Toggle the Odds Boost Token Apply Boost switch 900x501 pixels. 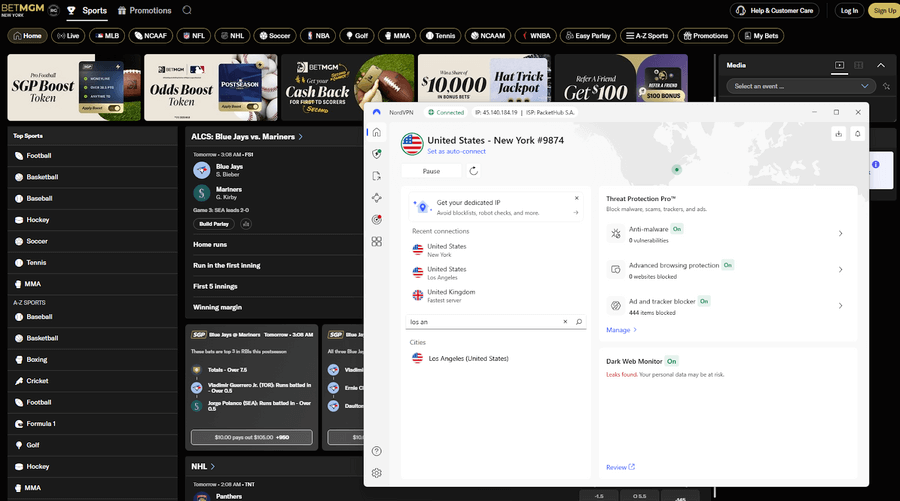pos(253,107)
